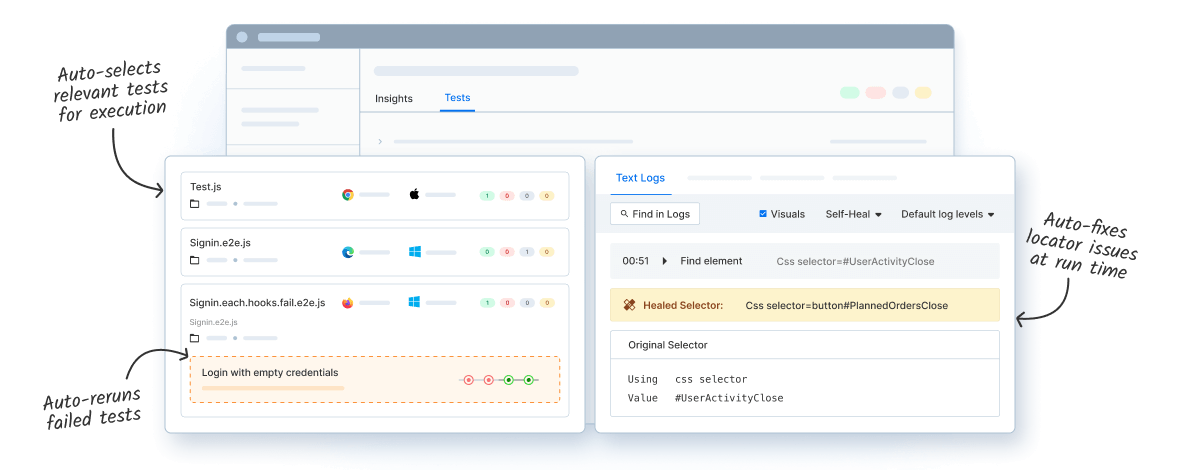The width and height of the screenshot is (1180, 470).
Task: Expand the 00:51 Find element log entry
Action: [x=665, y=261]
